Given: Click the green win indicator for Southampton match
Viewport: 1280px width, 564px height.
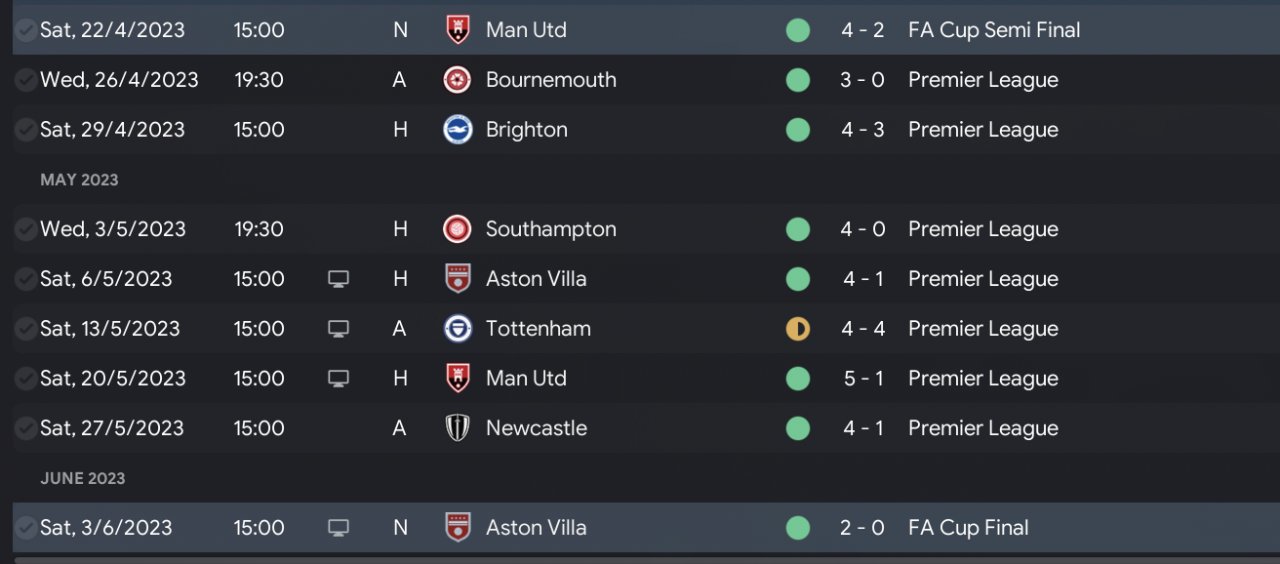Looking at the screenshot, I should (x=797, y=229).
